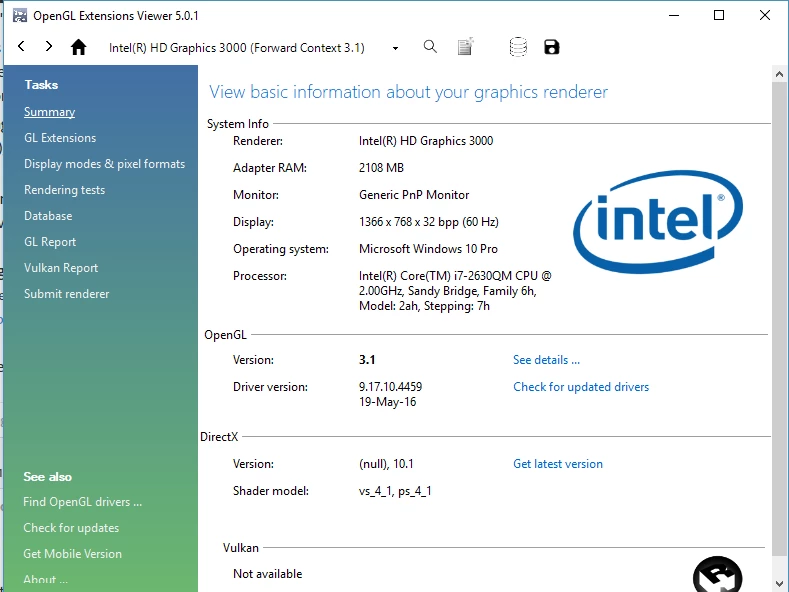789x592 pixels.
Task: Click the OpenGL version value 3.1
Action: [367, 360]
